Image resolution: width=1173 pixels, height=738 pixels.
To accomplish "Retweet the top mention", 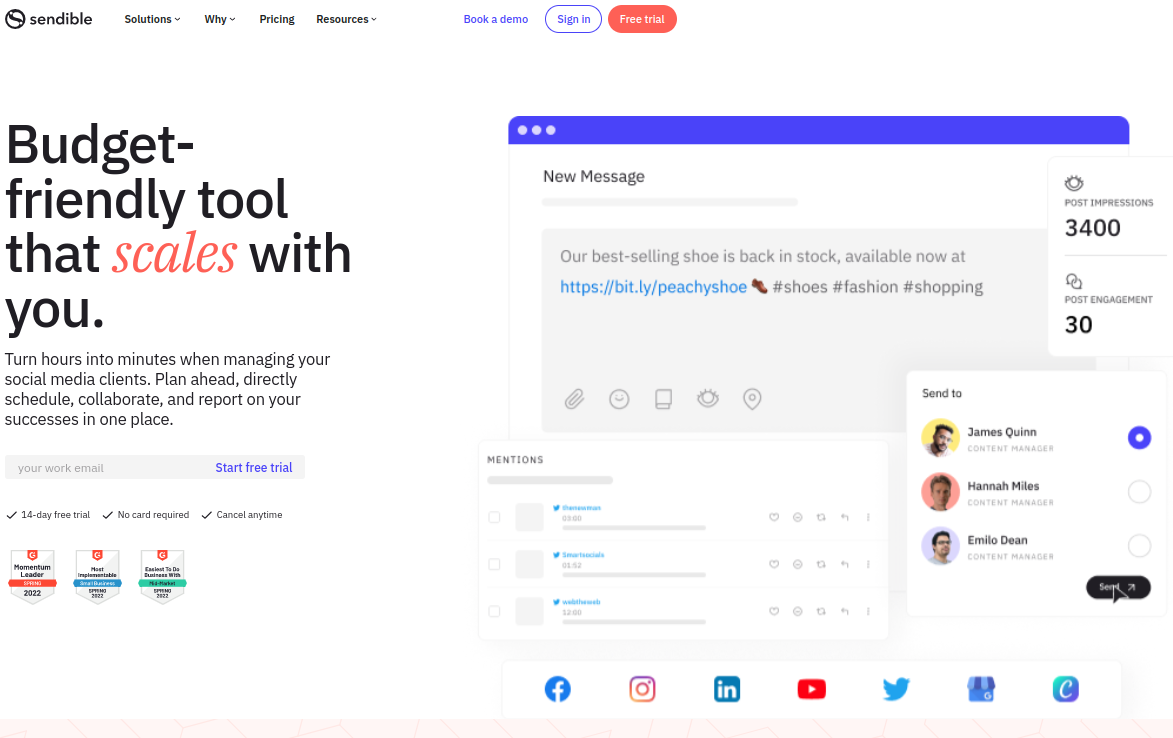I will tap(821, 517).
